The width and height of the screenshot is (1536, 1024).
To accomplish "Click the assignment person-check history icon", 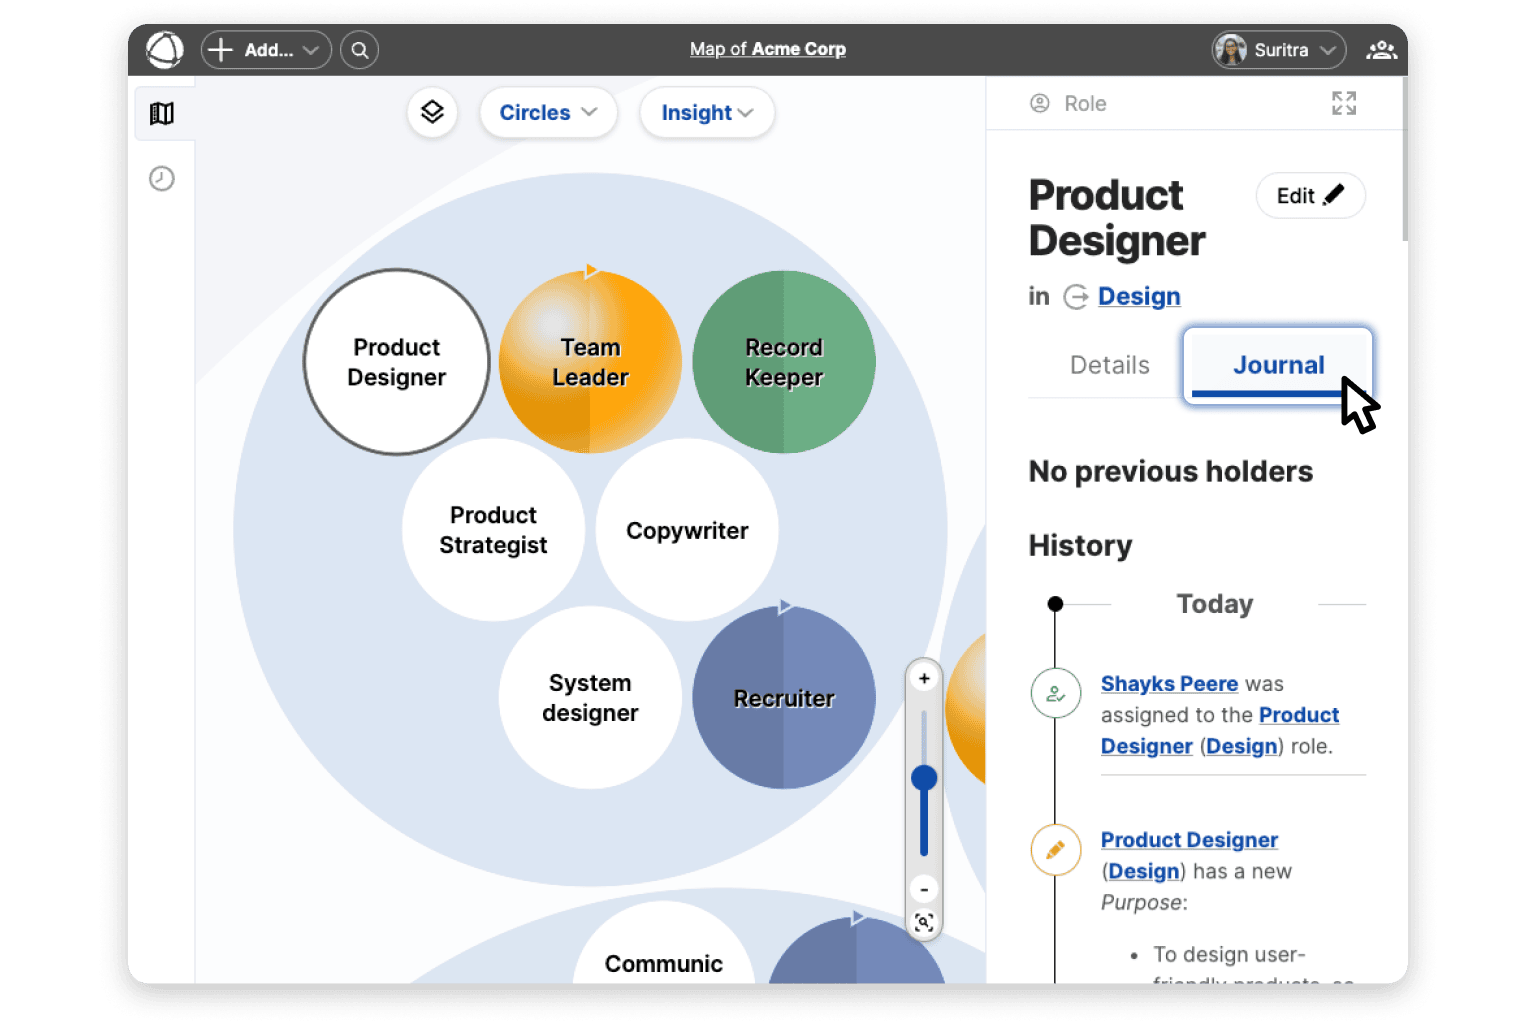I will tap(1056, 693).
